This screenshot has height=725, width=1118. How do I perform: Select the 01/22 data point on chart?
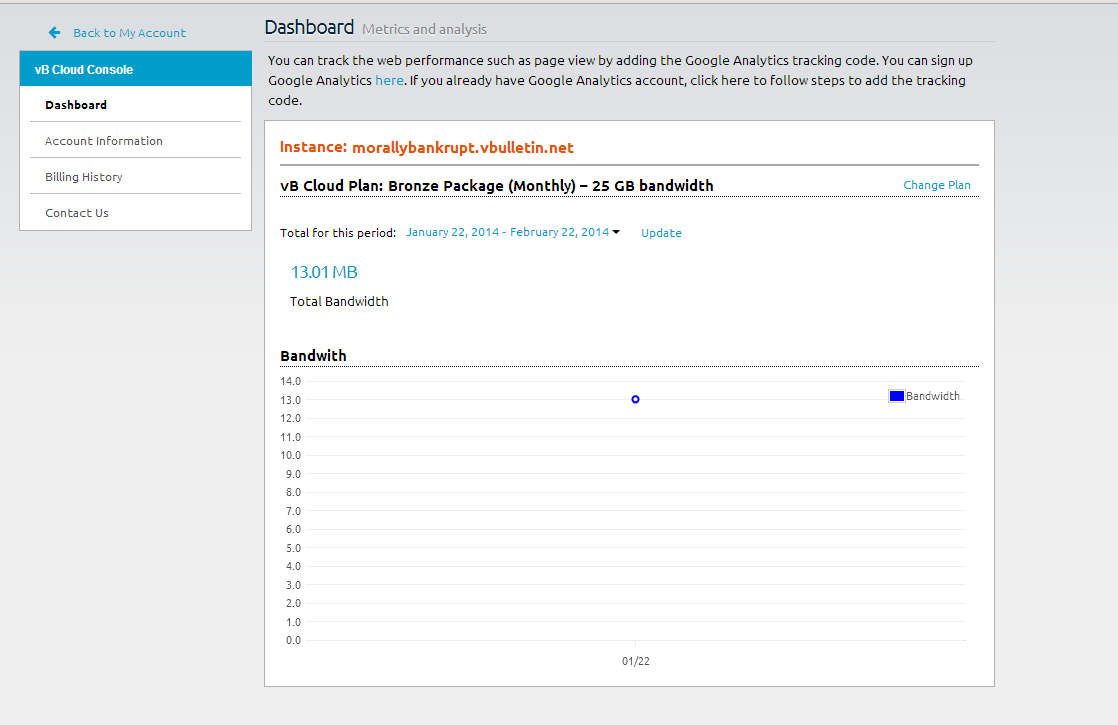[x=635, y=399]
